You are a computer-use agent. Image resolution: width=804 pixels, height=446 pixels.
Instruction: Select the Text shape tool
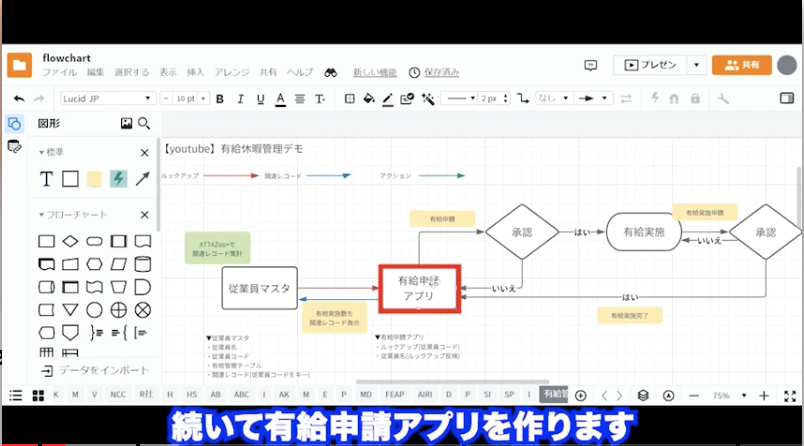pyautogui.click(x=46, y=178)
